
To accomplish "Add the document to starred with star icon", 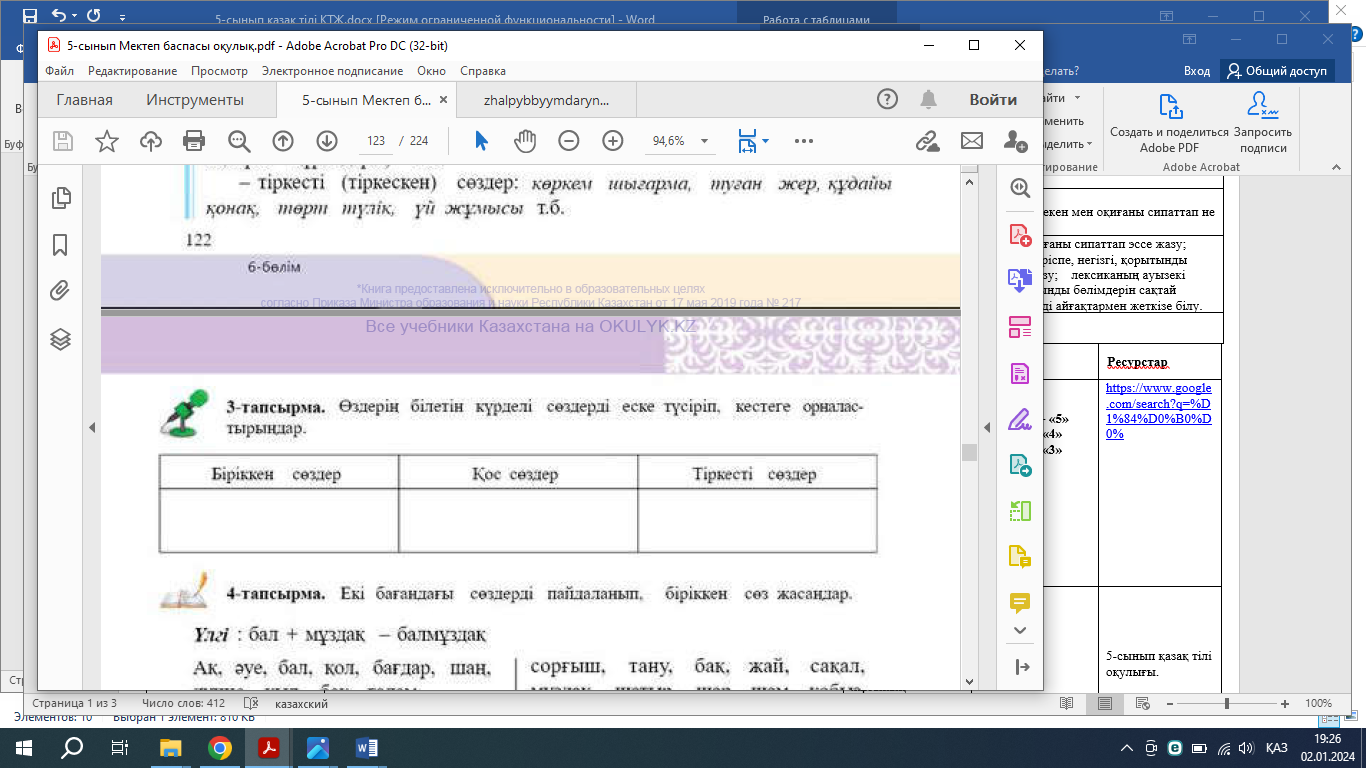I will tap(107, 141).
